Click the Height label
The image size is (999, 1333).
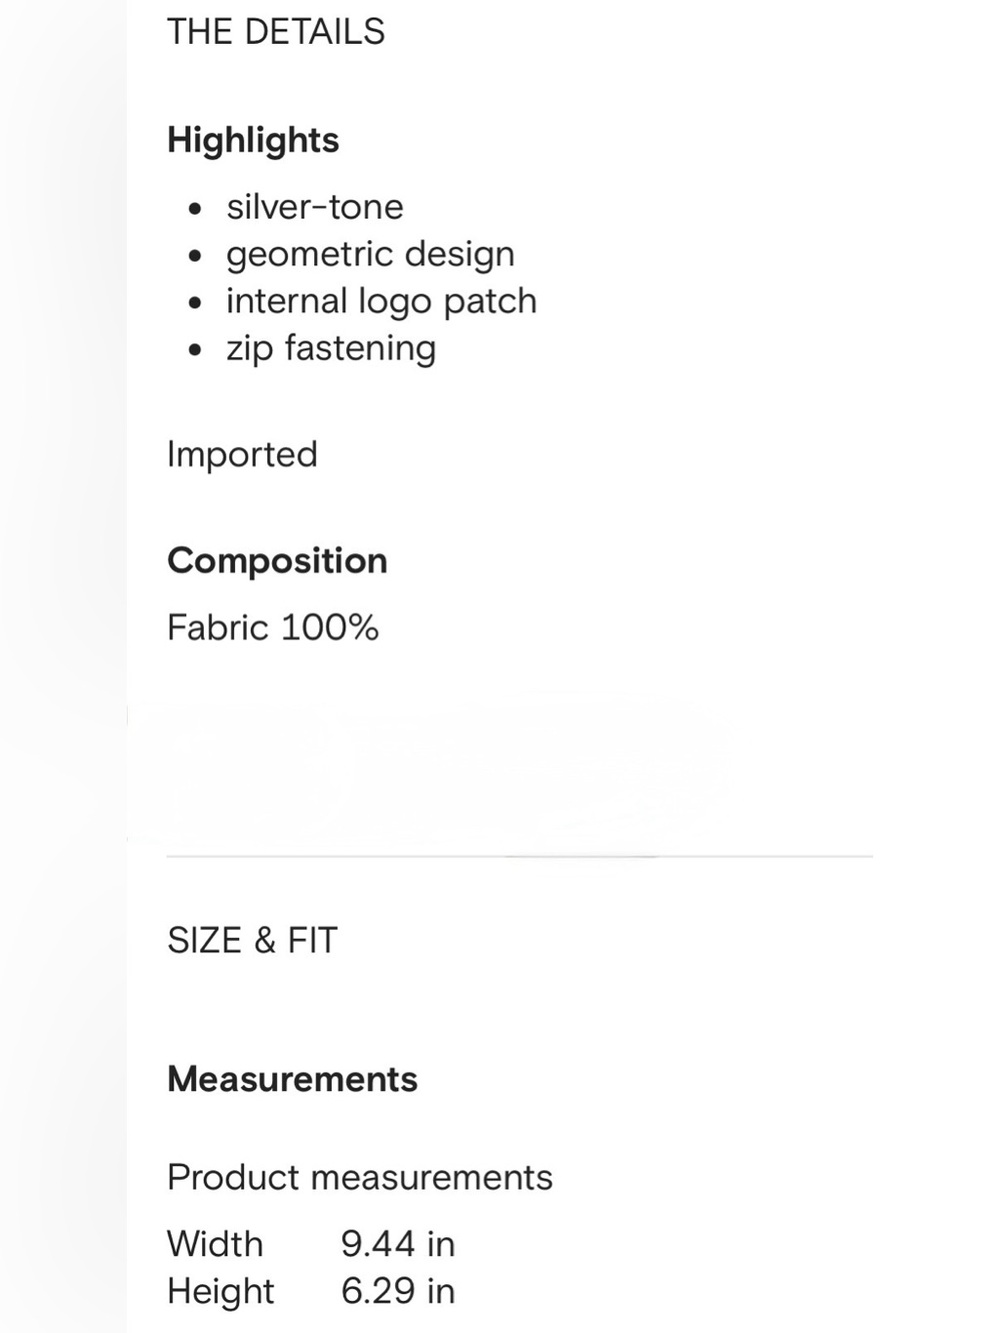click(x=221, y=1291)
